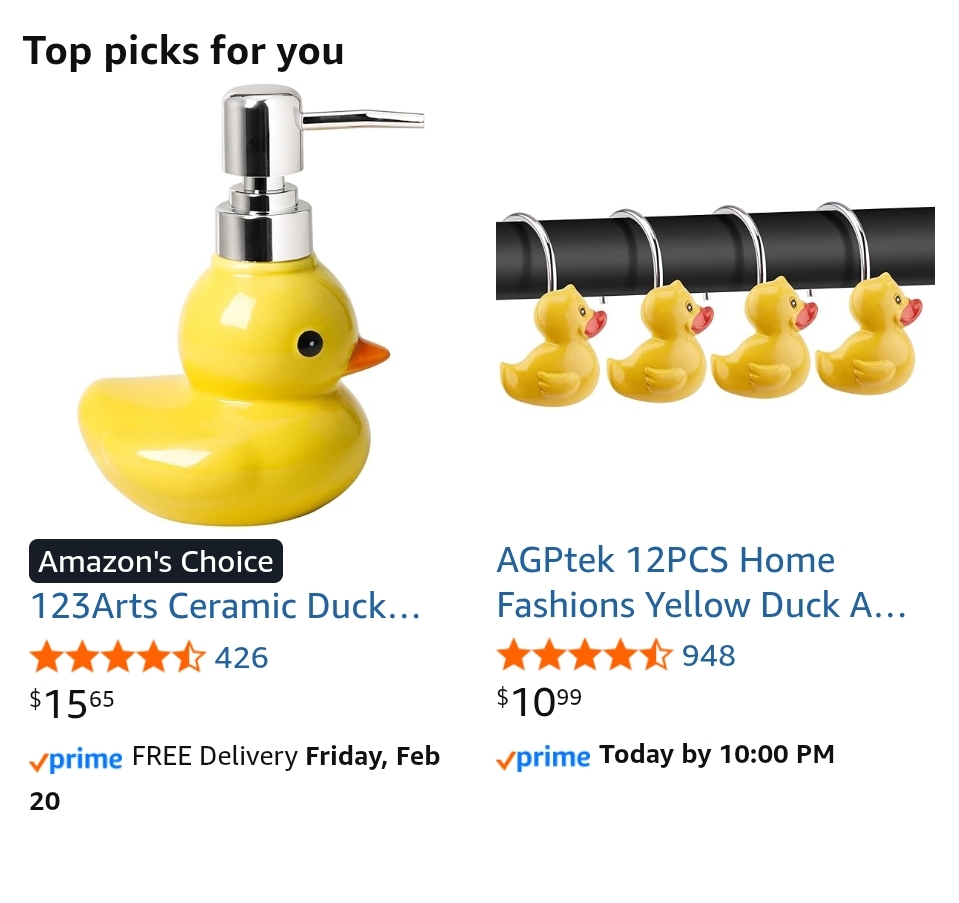Click the Prime logo under the $15.65 price
The width and height of the screenshot is (959, 903).
point(76,759)
